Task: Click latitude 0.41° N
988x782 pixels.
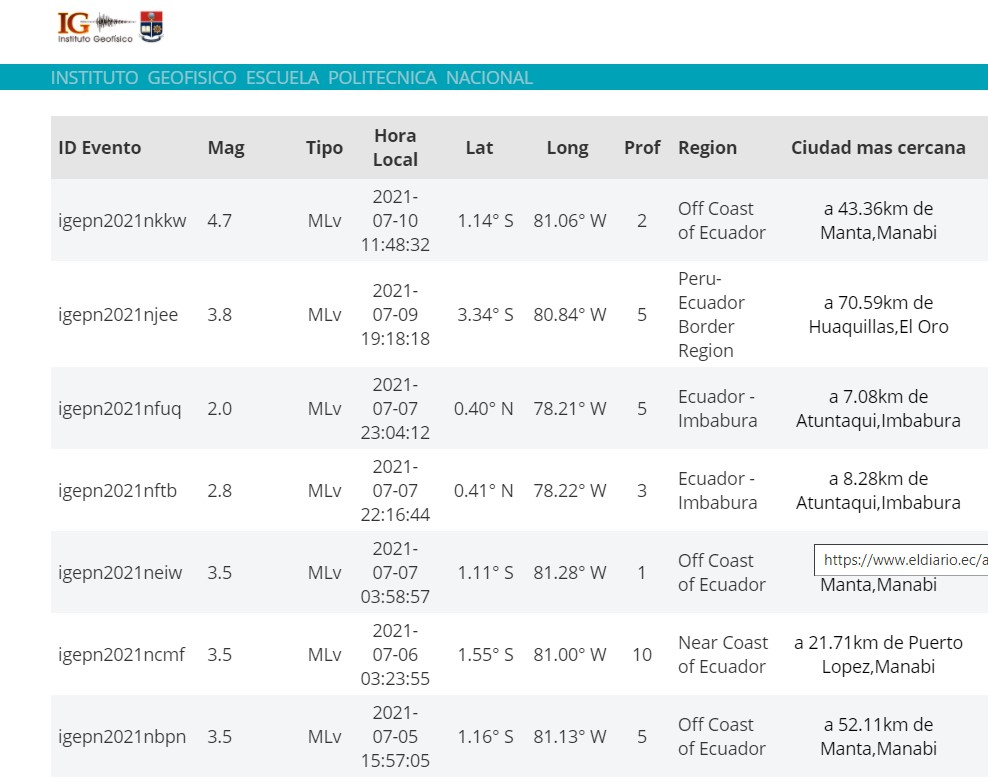Action: (483, 490)
